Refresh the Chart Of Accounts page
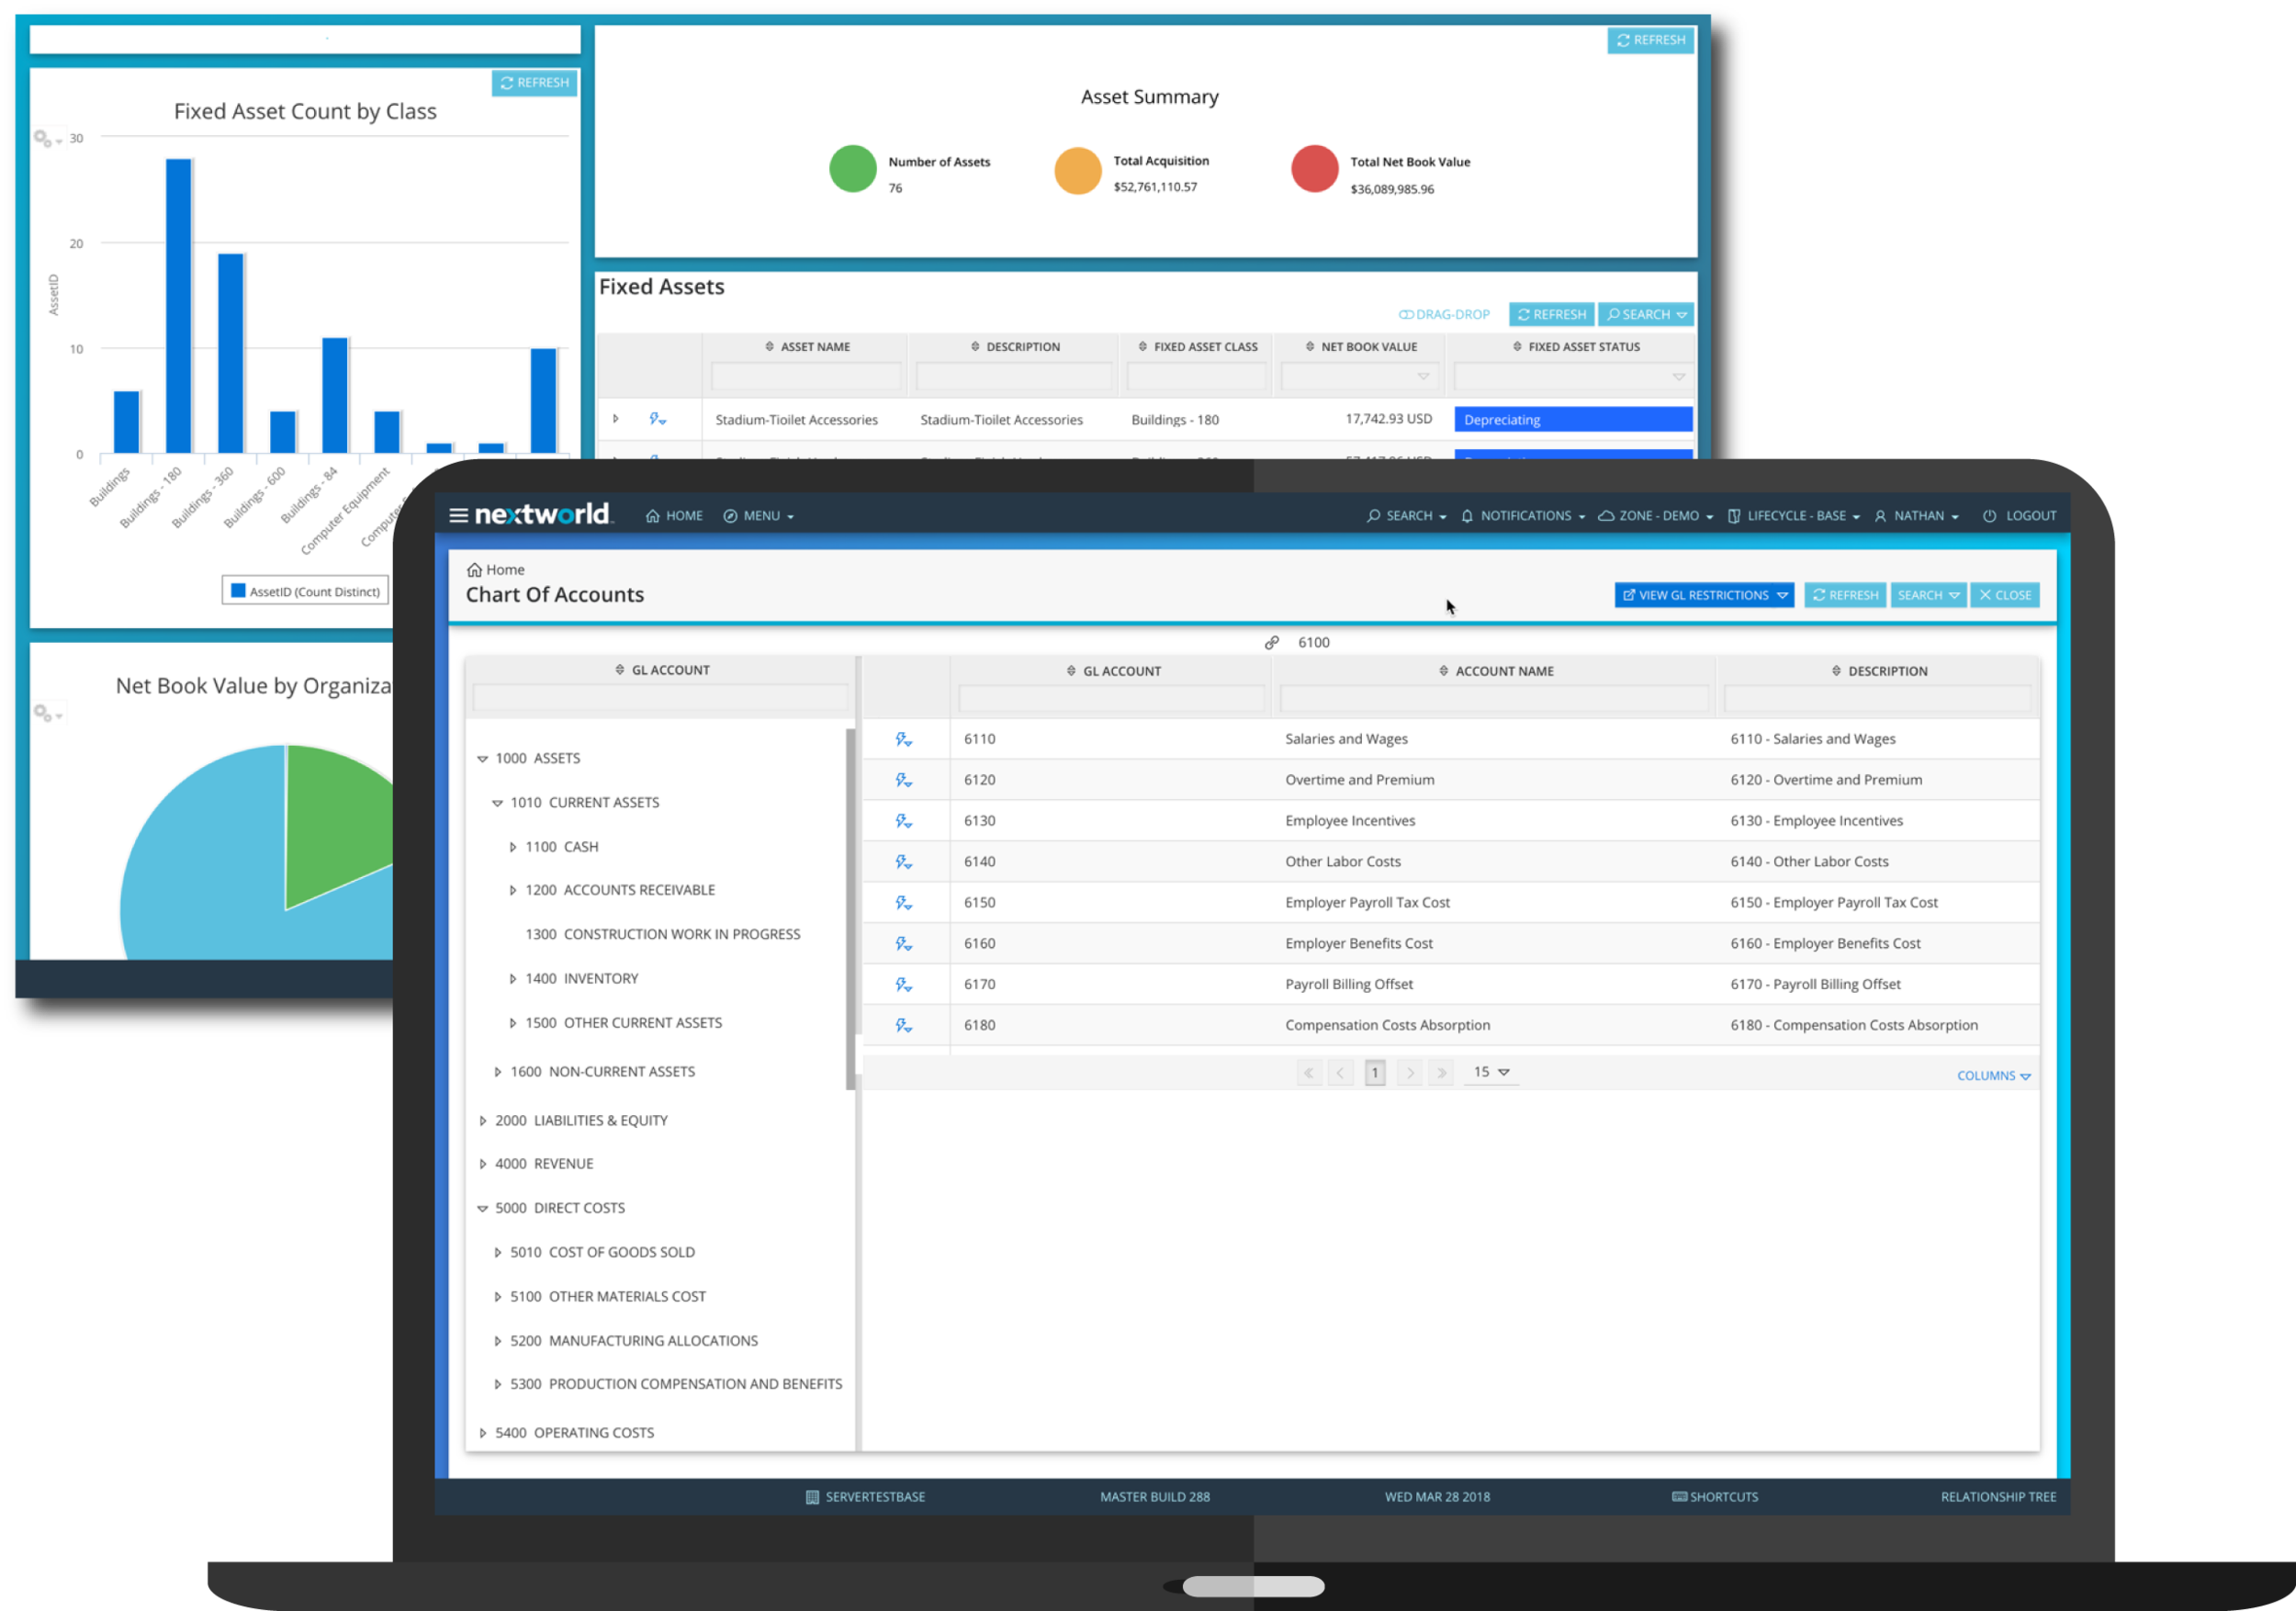The width and height of the screenshot is (2296, 1611). click(1845, 595)
